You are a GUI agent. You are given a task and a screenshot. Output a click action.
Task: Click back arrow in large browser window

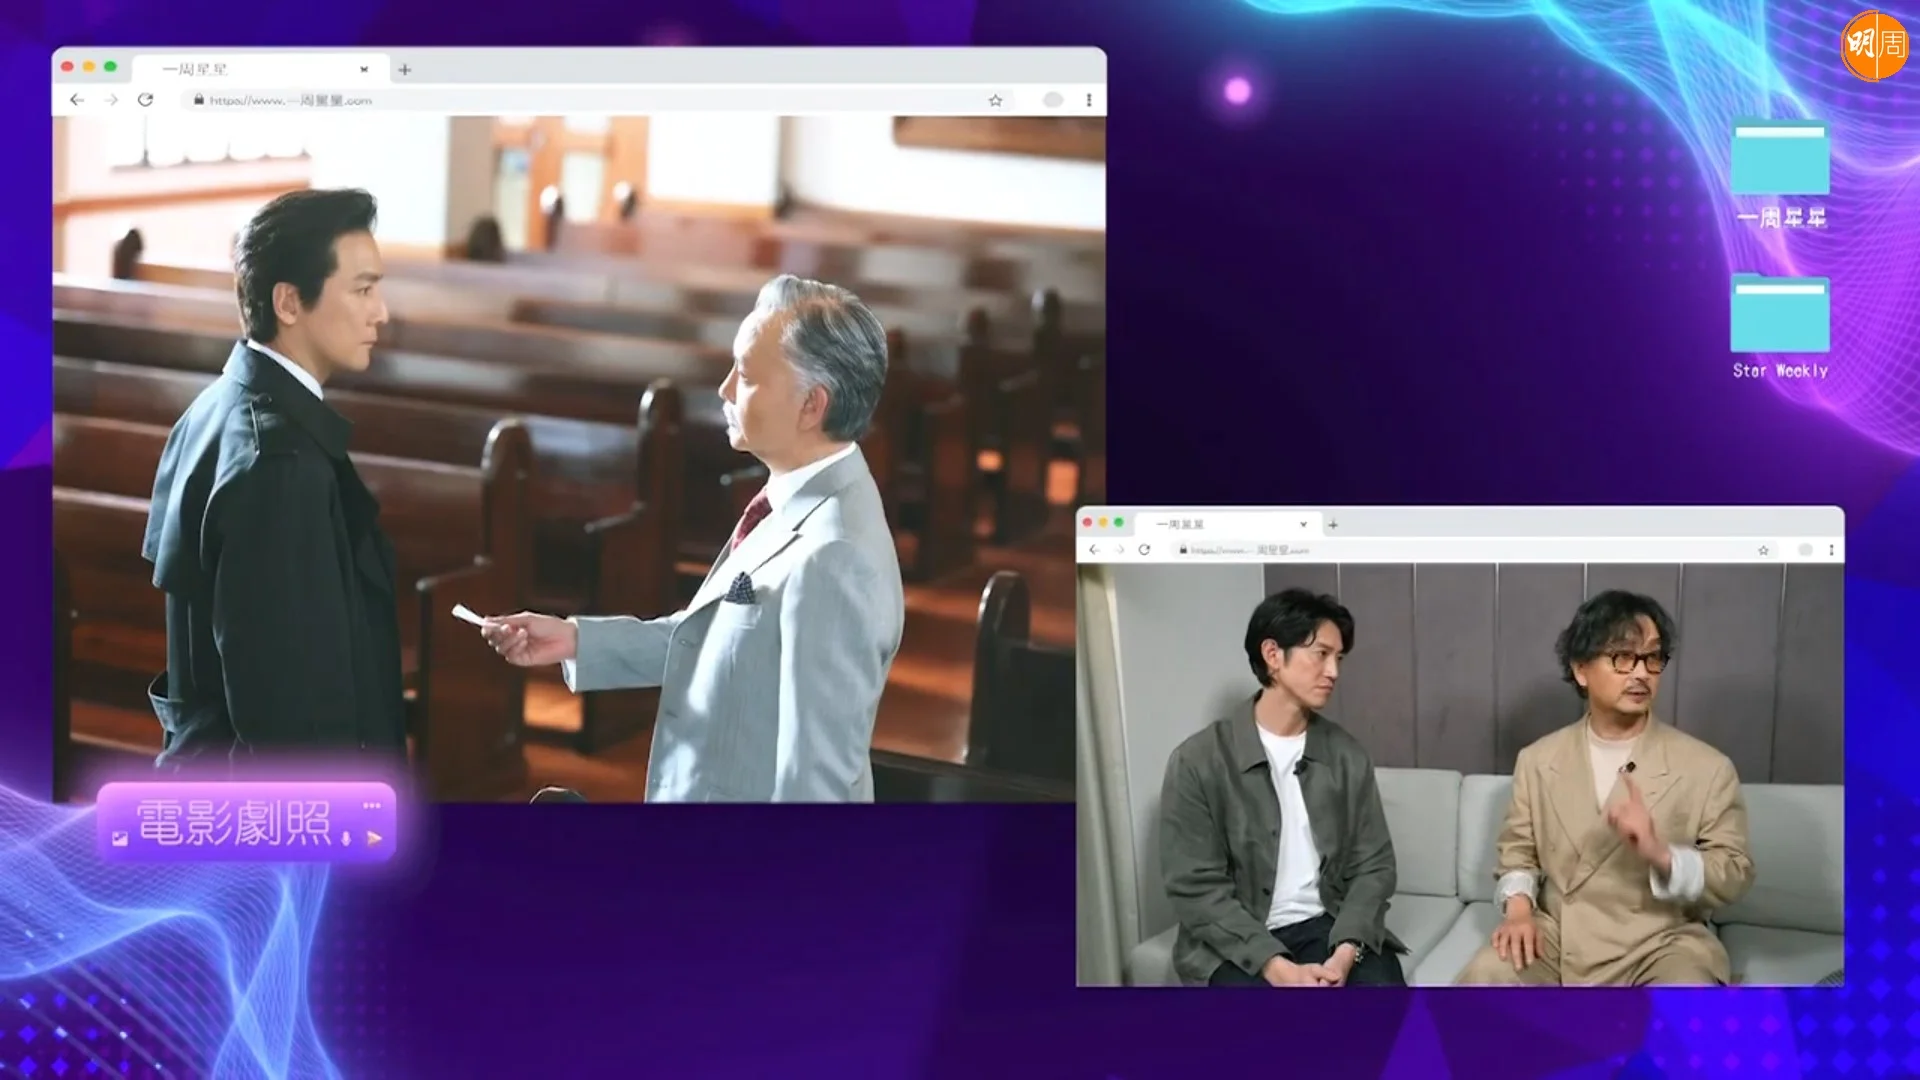[x=77, y=100]
